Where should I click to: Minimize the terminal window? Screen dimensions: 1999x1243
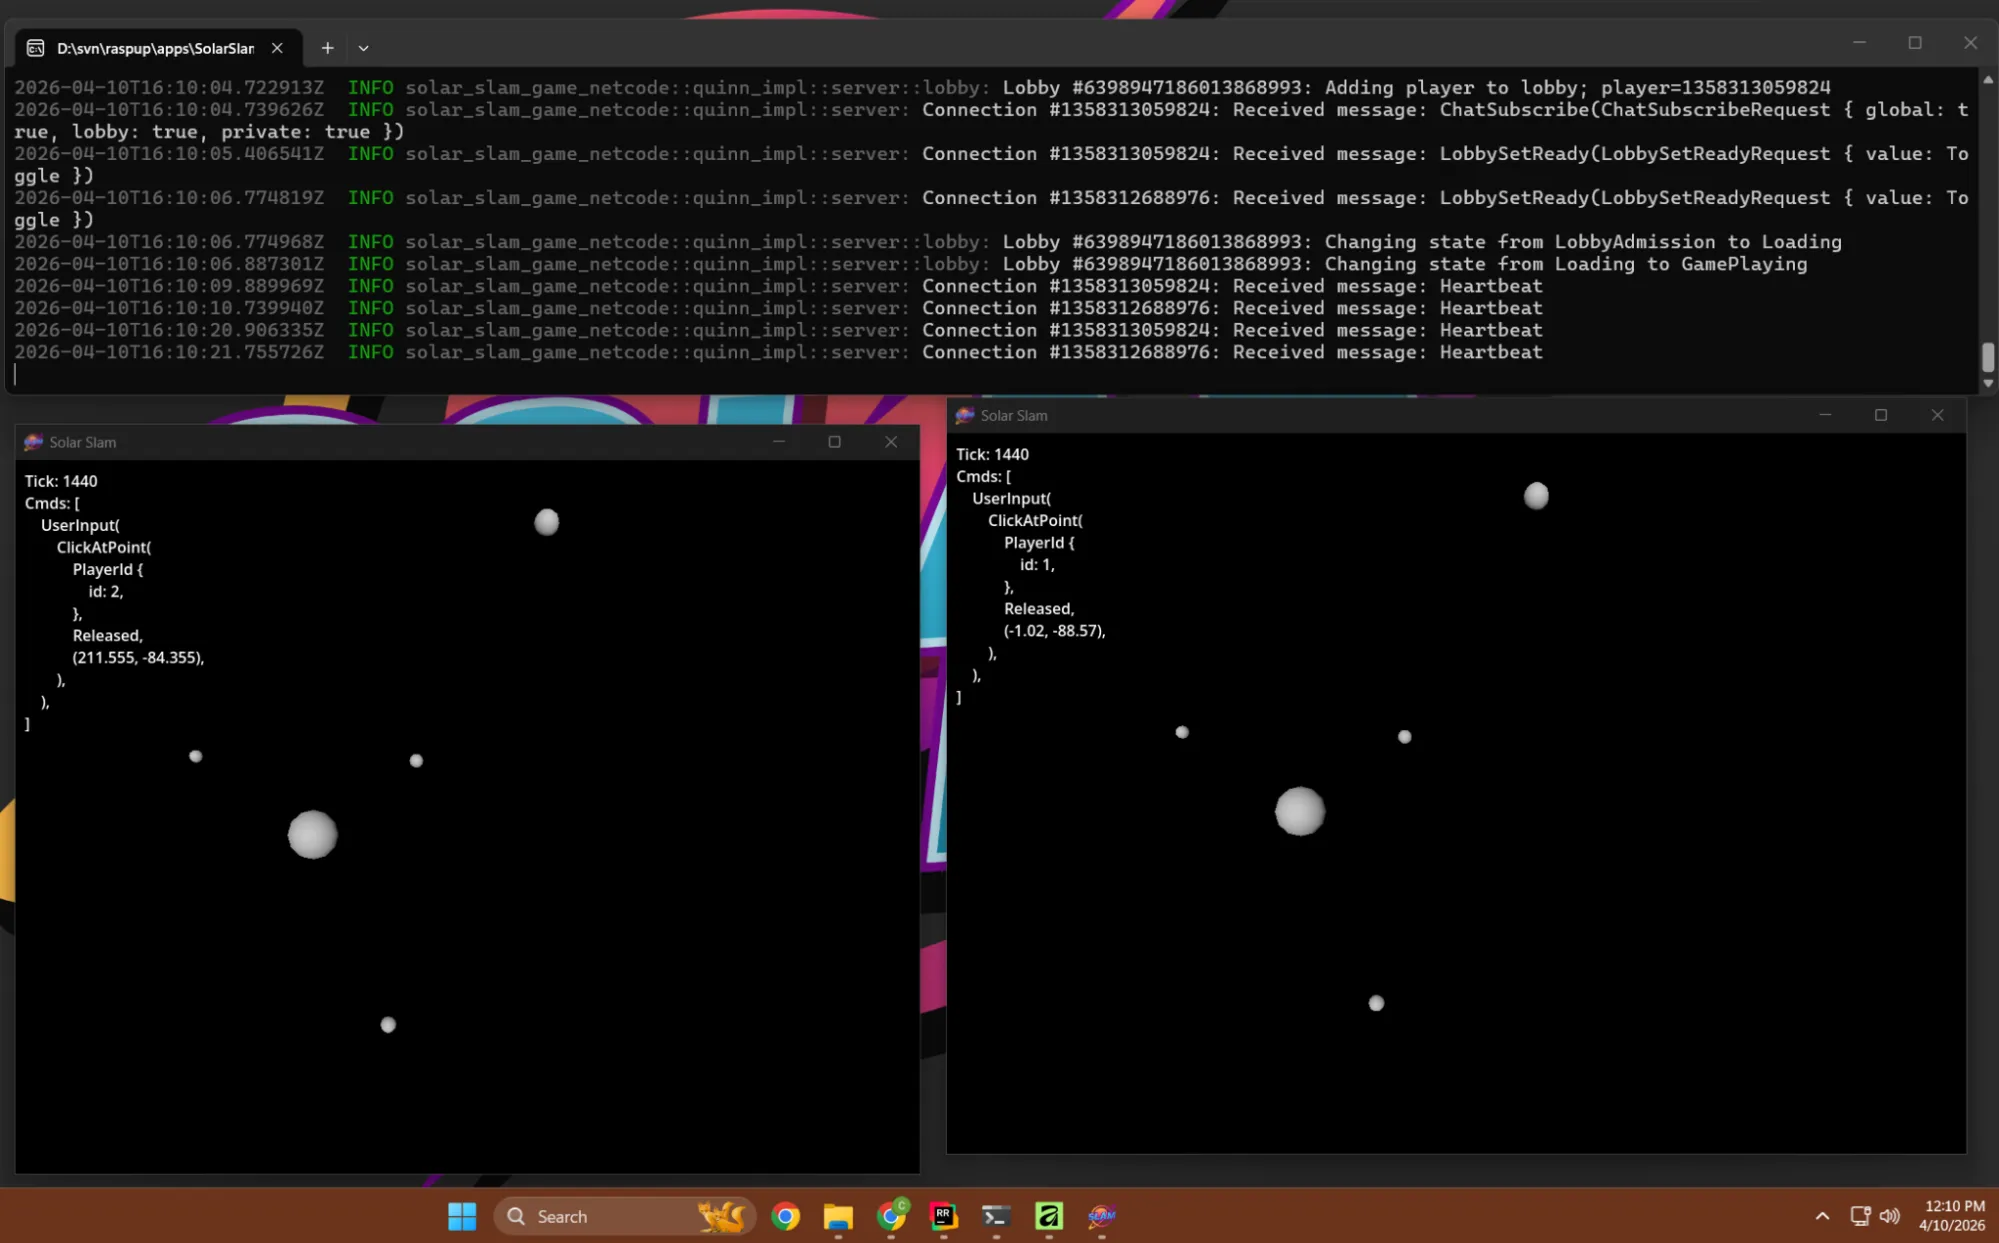(x=1859, y=43)
